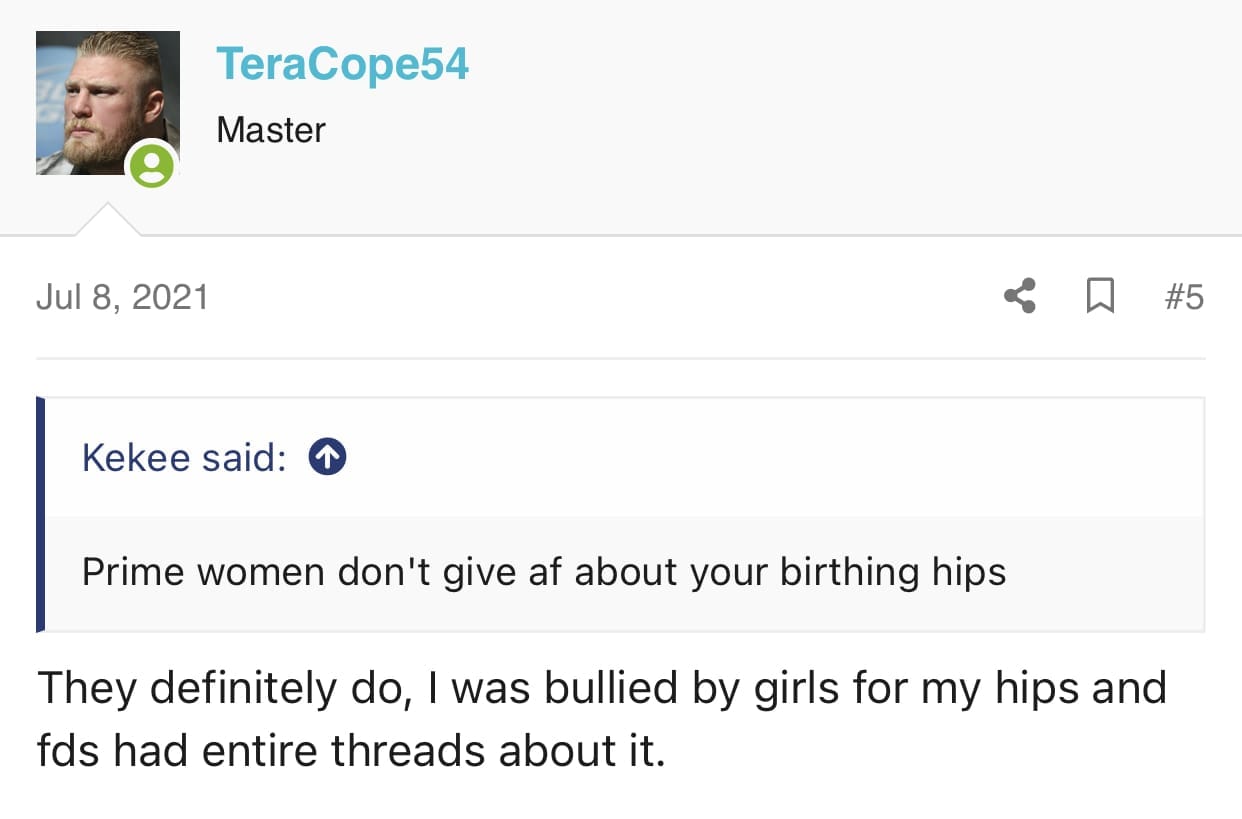Open the Jul 8, 2021 post permalink

pyautogui.click(x=122, y=297)
